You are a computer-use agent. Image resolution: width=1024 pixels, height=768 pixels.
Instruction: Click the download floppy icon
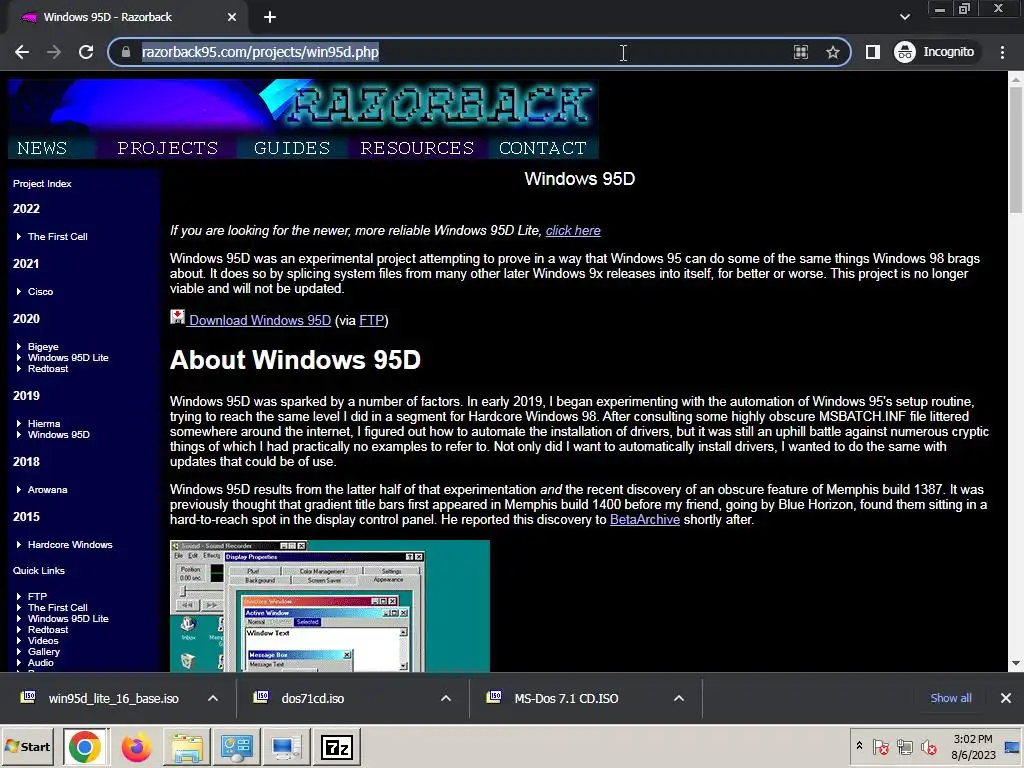tap(178, 317)
